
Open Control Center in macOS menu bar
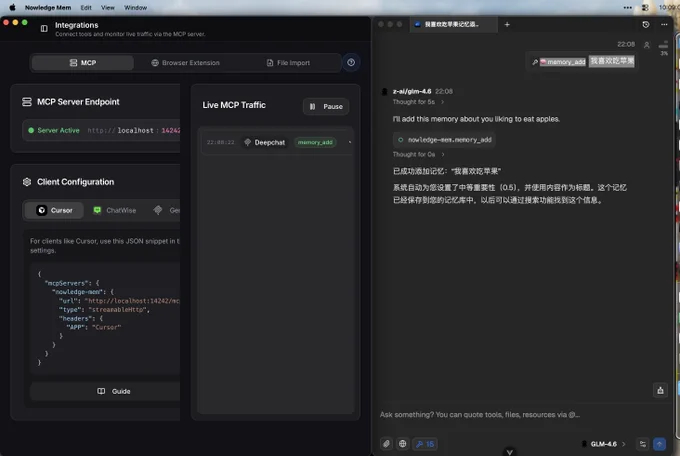645,7
